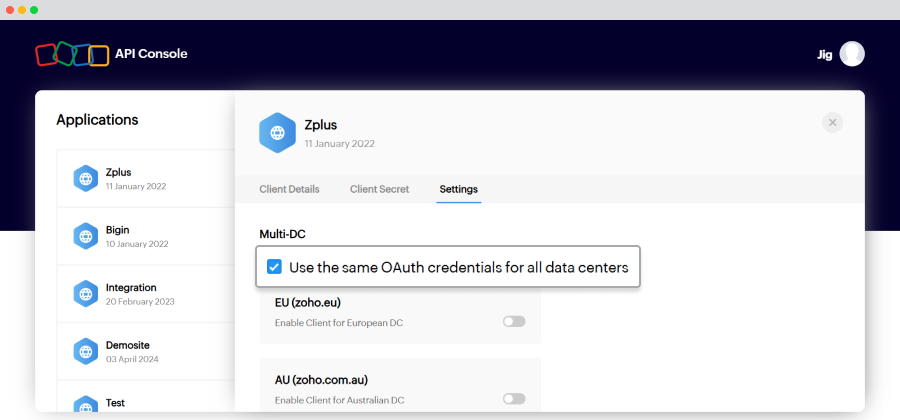Screen dimensions: 900x420
Task: Switch to the Client Details tab
Action: pos(289,189)
